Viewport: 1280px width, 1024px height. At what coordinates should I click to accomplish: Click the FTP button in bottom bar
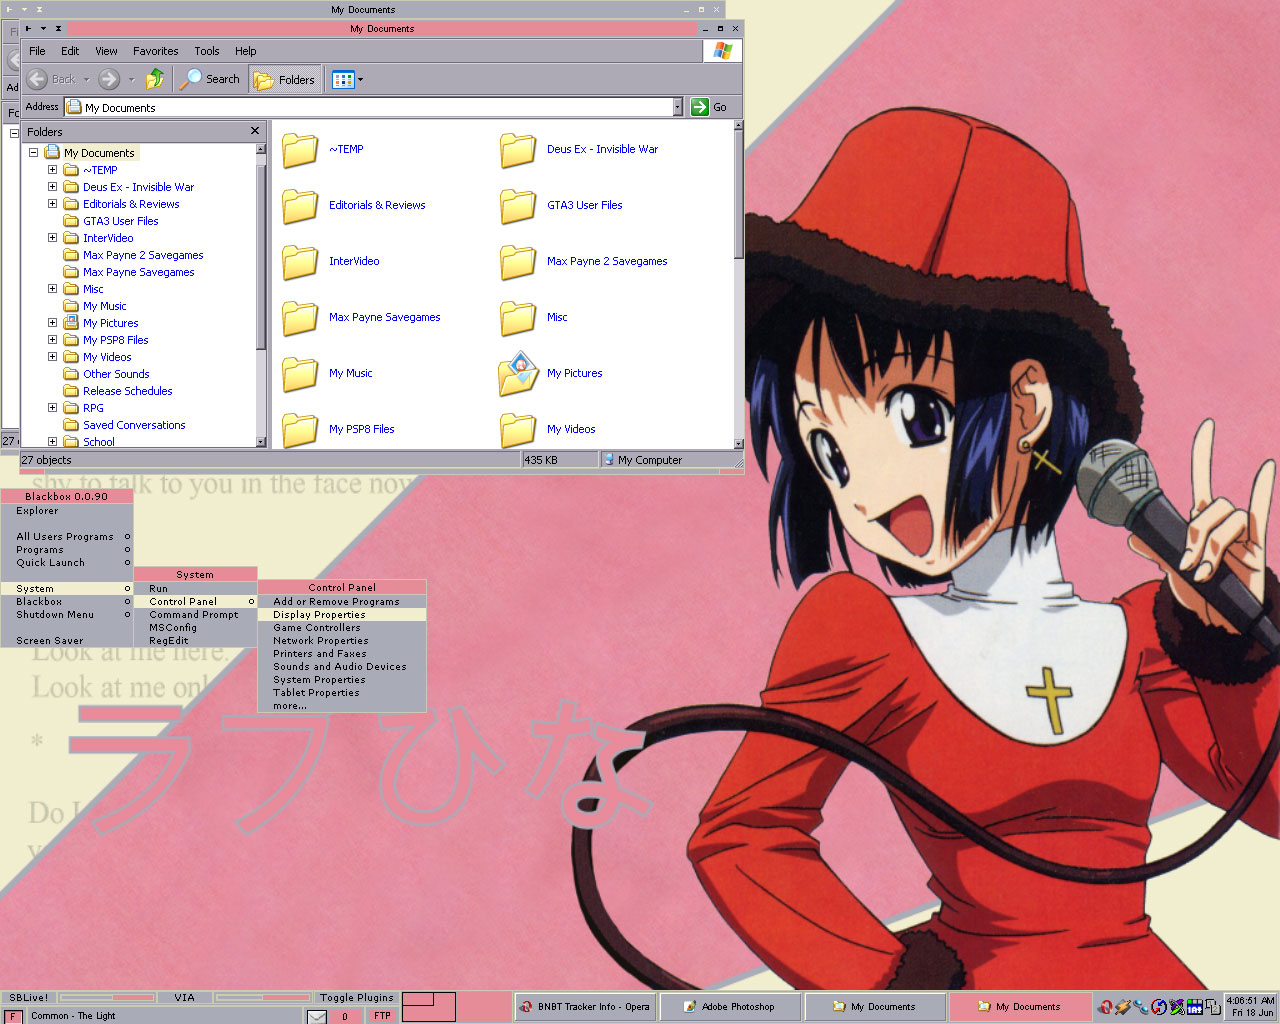382,1016
